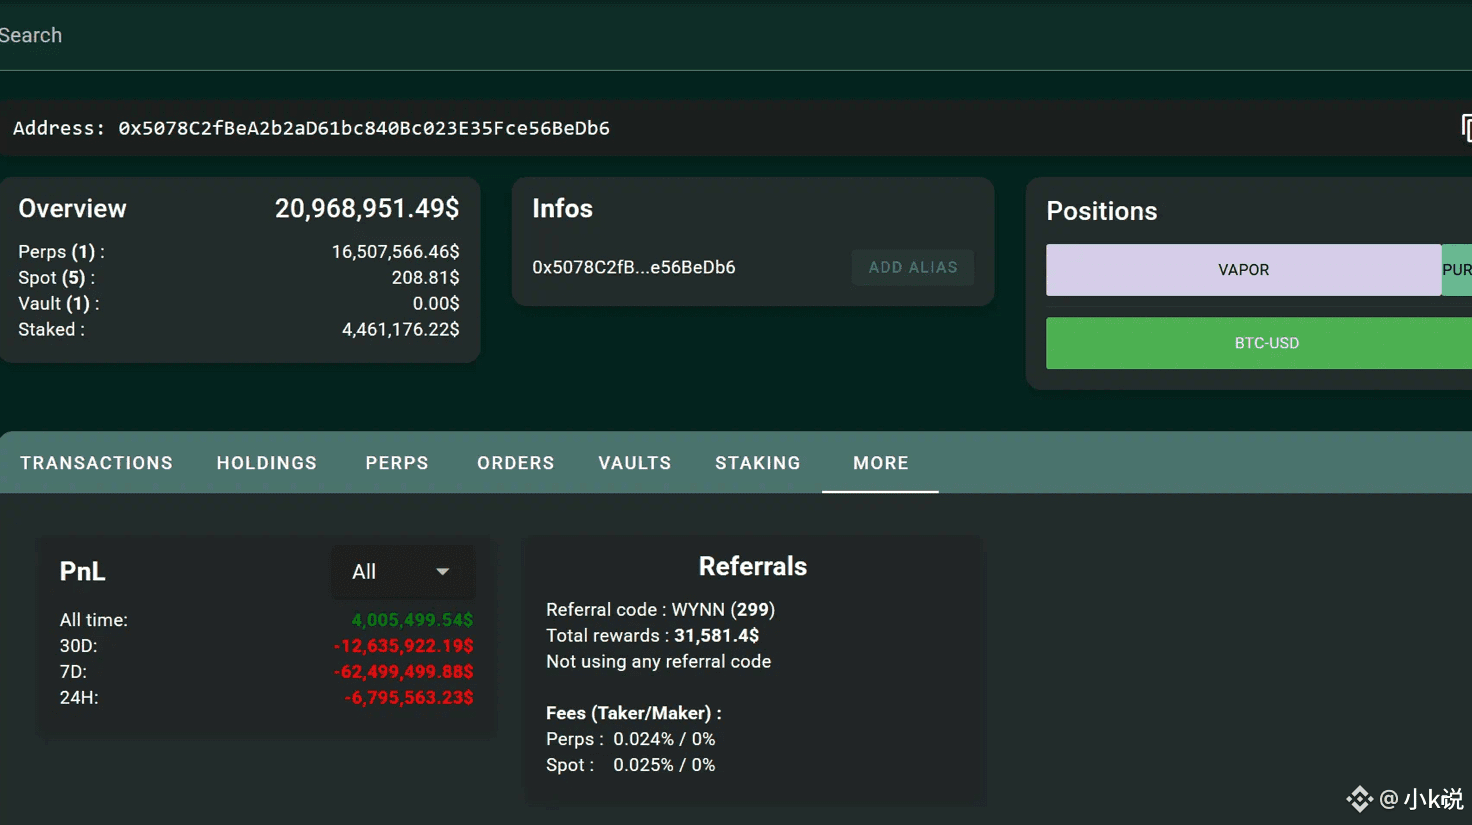
Task: Copy the wallet address with the copy icon
Action: [x=1466, y=128]
